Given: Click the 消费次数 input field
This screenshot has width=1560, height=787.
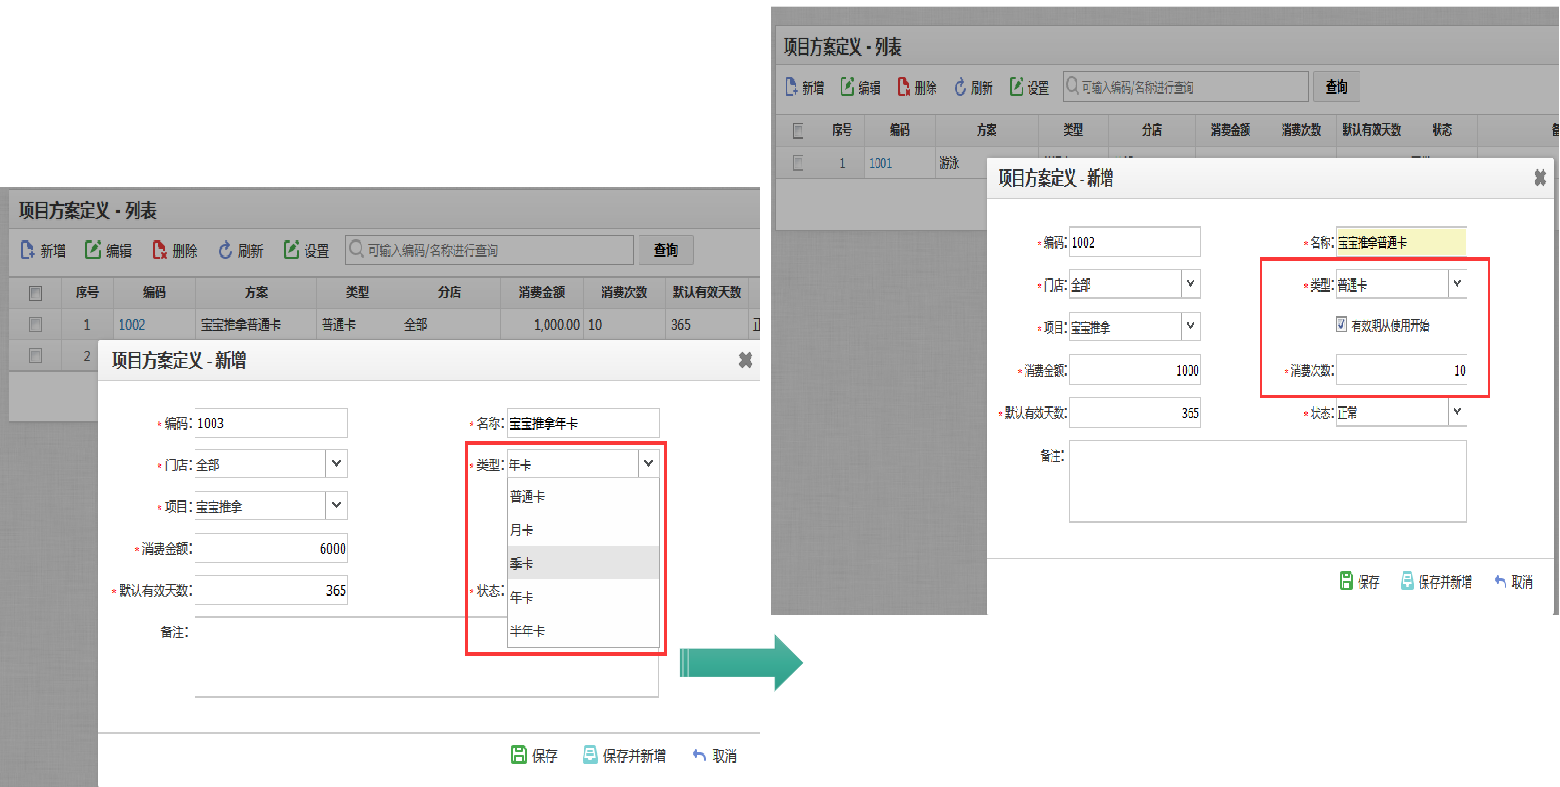Looking at the screenshot, I should pyautogui.click(x=1401, y=370).
